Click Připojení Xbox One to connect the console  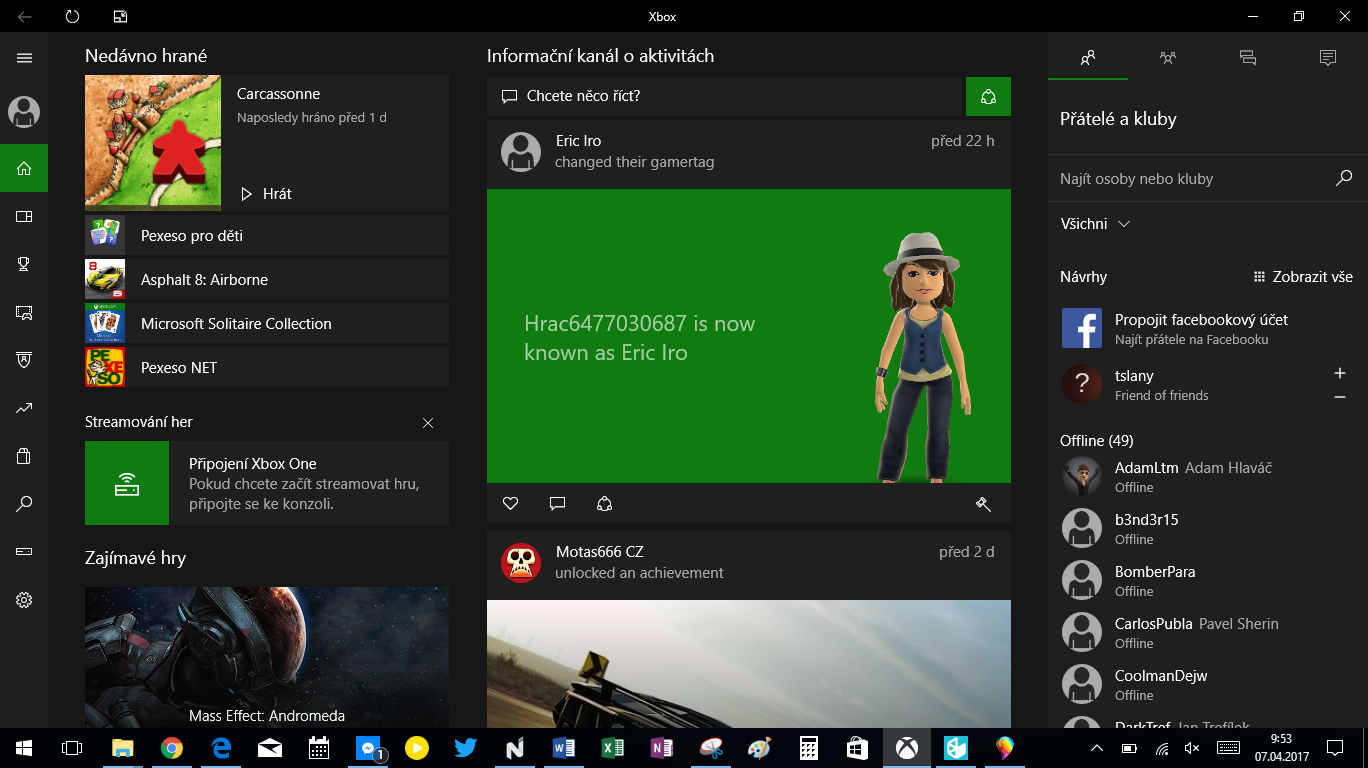point(267,484)
